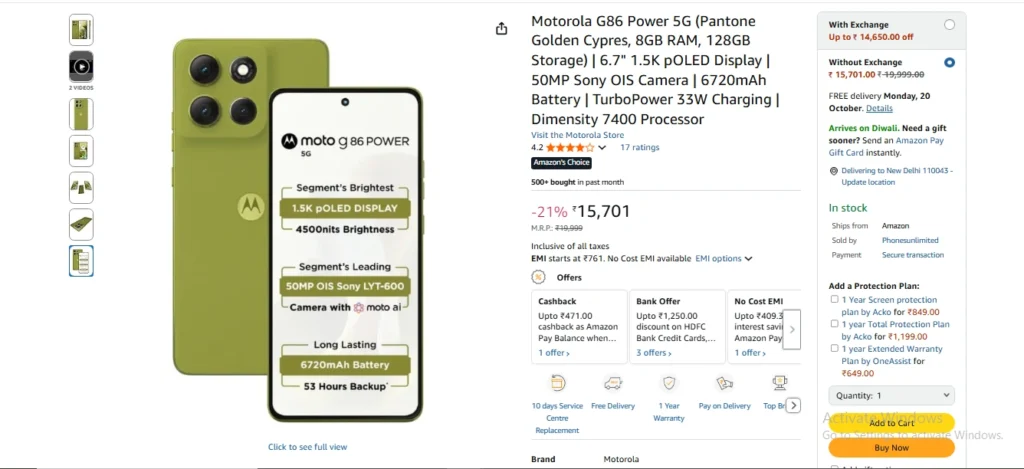The width and height of the screenshot is (1024, 469).
Task: Expand the EMI options dropdown
Action: coord(724,258)
